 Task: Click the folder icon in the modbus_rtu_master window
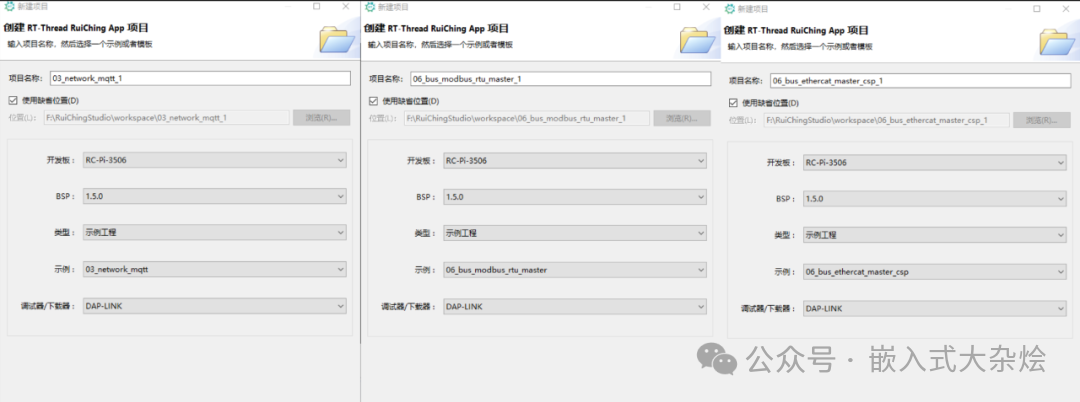(699, 39)
